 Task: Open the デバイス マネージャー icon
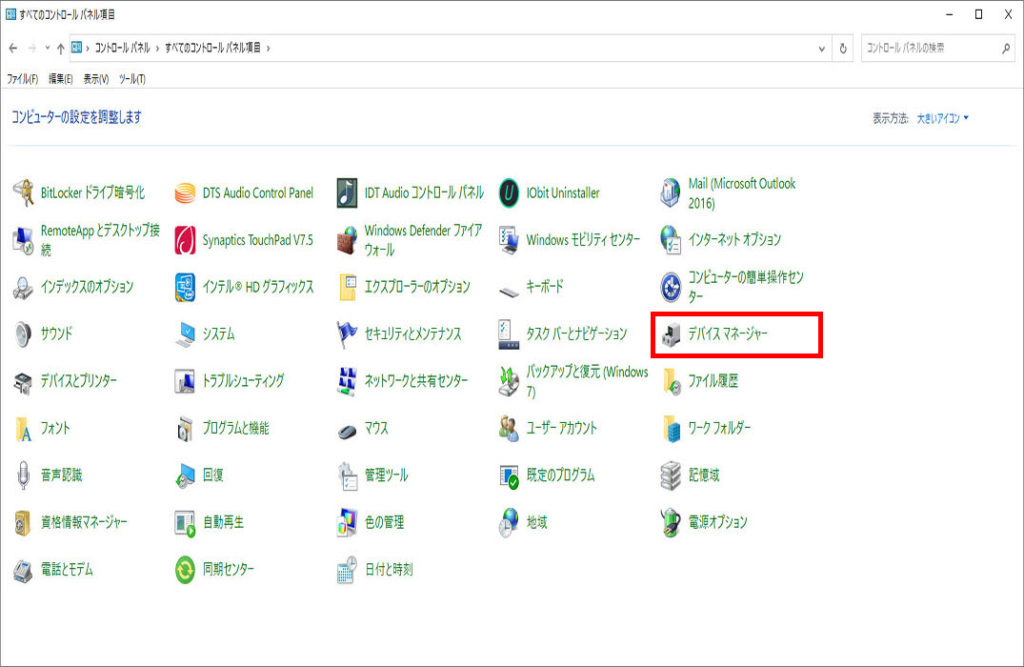(672, 334)
